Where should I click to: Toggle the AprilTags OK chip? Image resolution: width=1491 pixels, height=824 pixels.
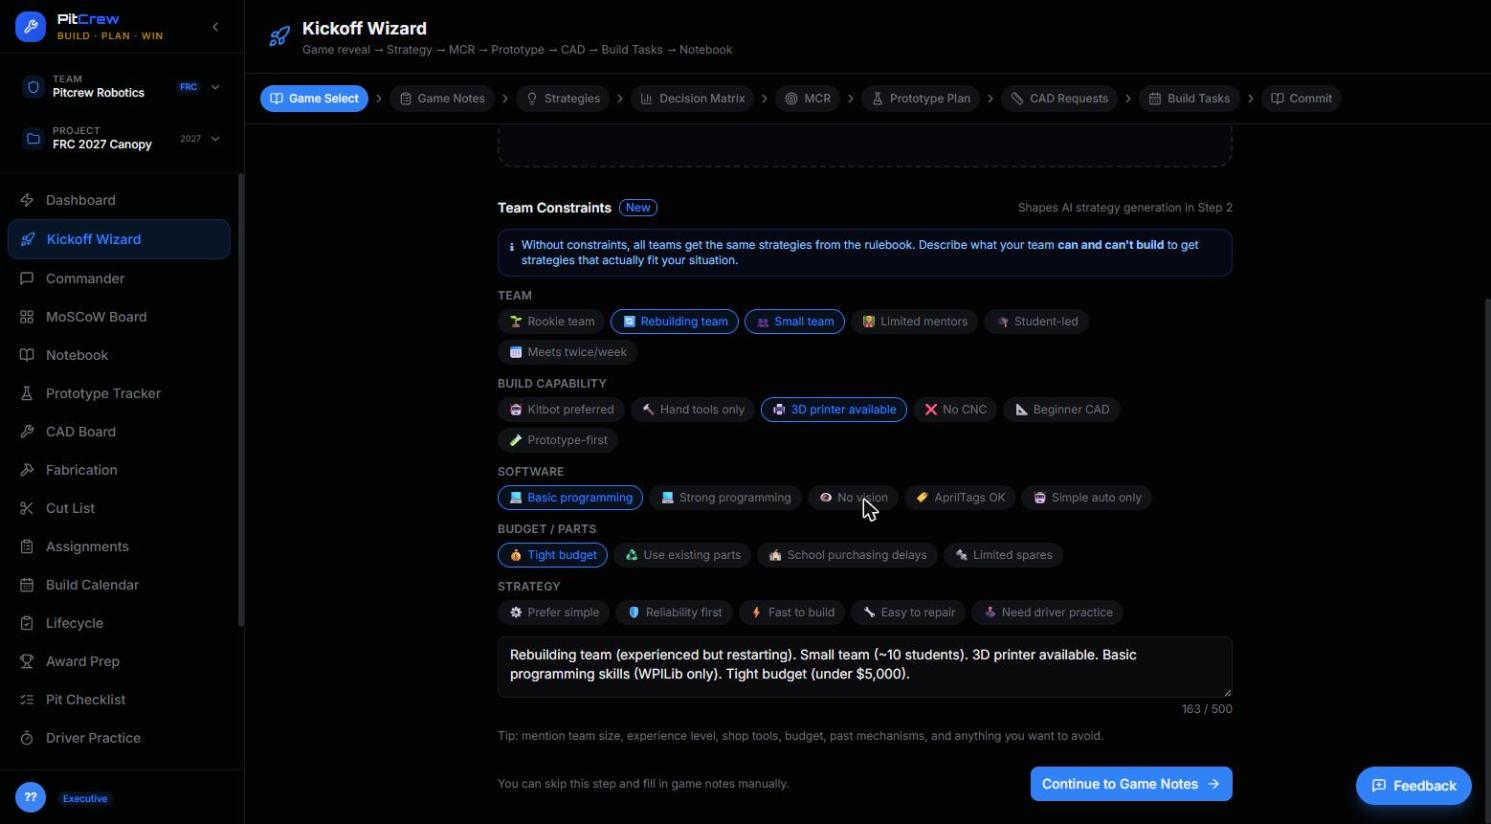point(960,497)
